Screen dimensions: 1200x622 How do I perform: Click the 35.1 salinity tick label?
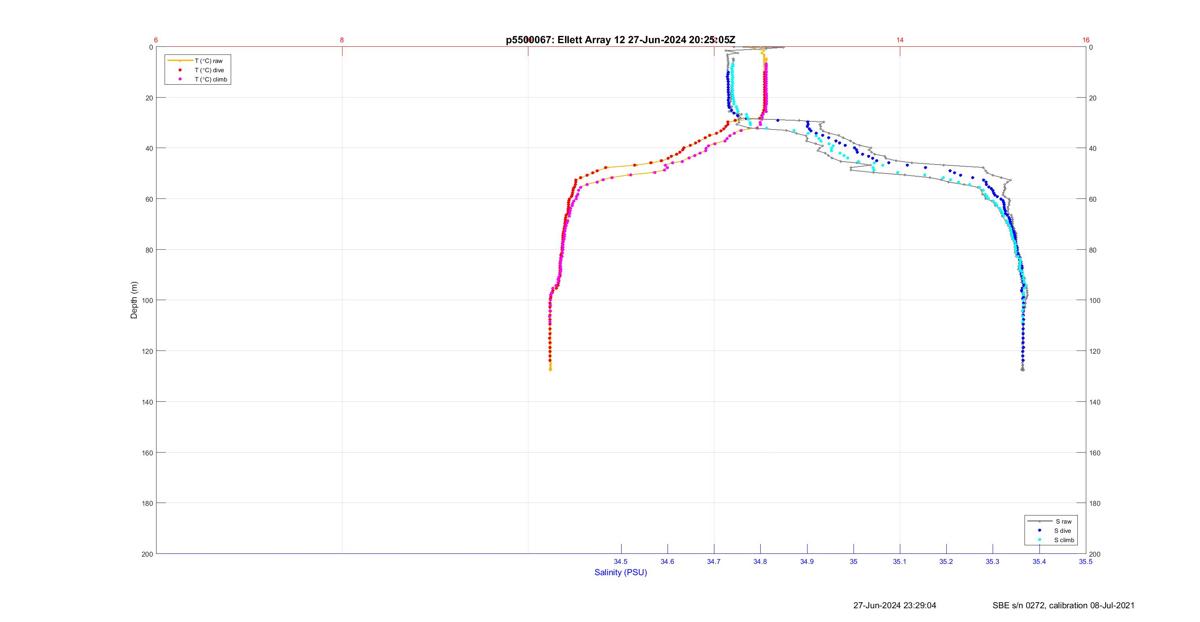click(900, 562)
